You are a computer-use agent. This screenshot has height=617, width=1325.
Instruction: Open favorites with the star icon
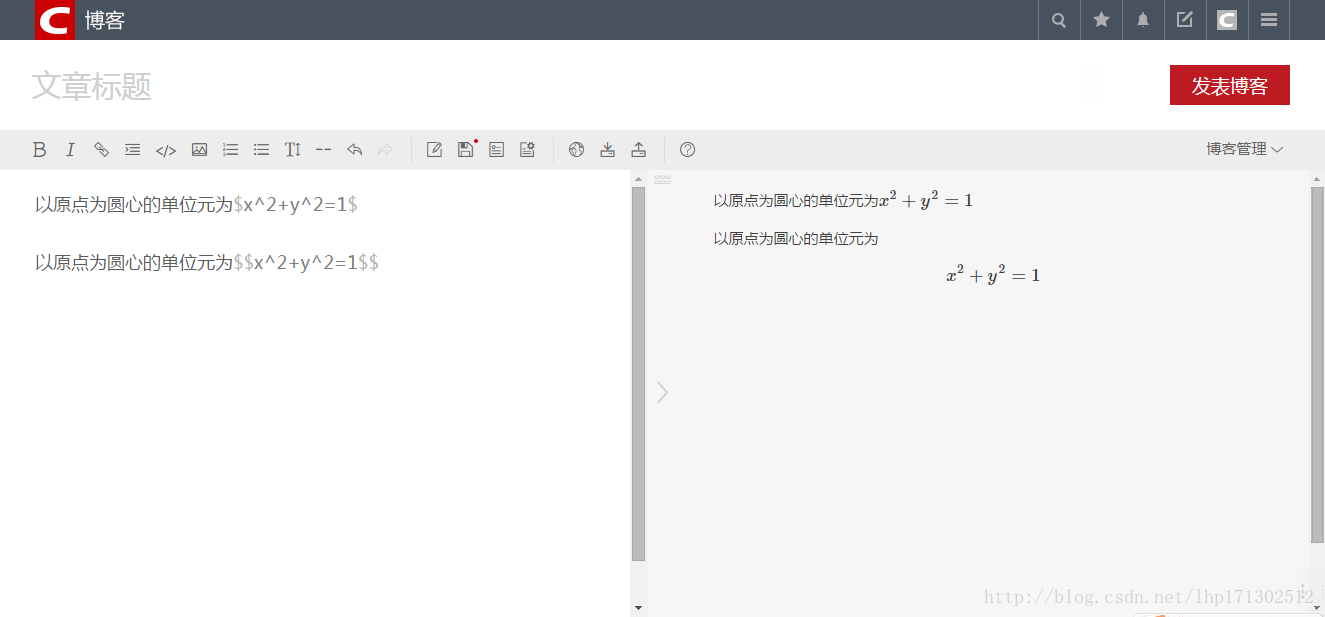(x=1101, y=20)
